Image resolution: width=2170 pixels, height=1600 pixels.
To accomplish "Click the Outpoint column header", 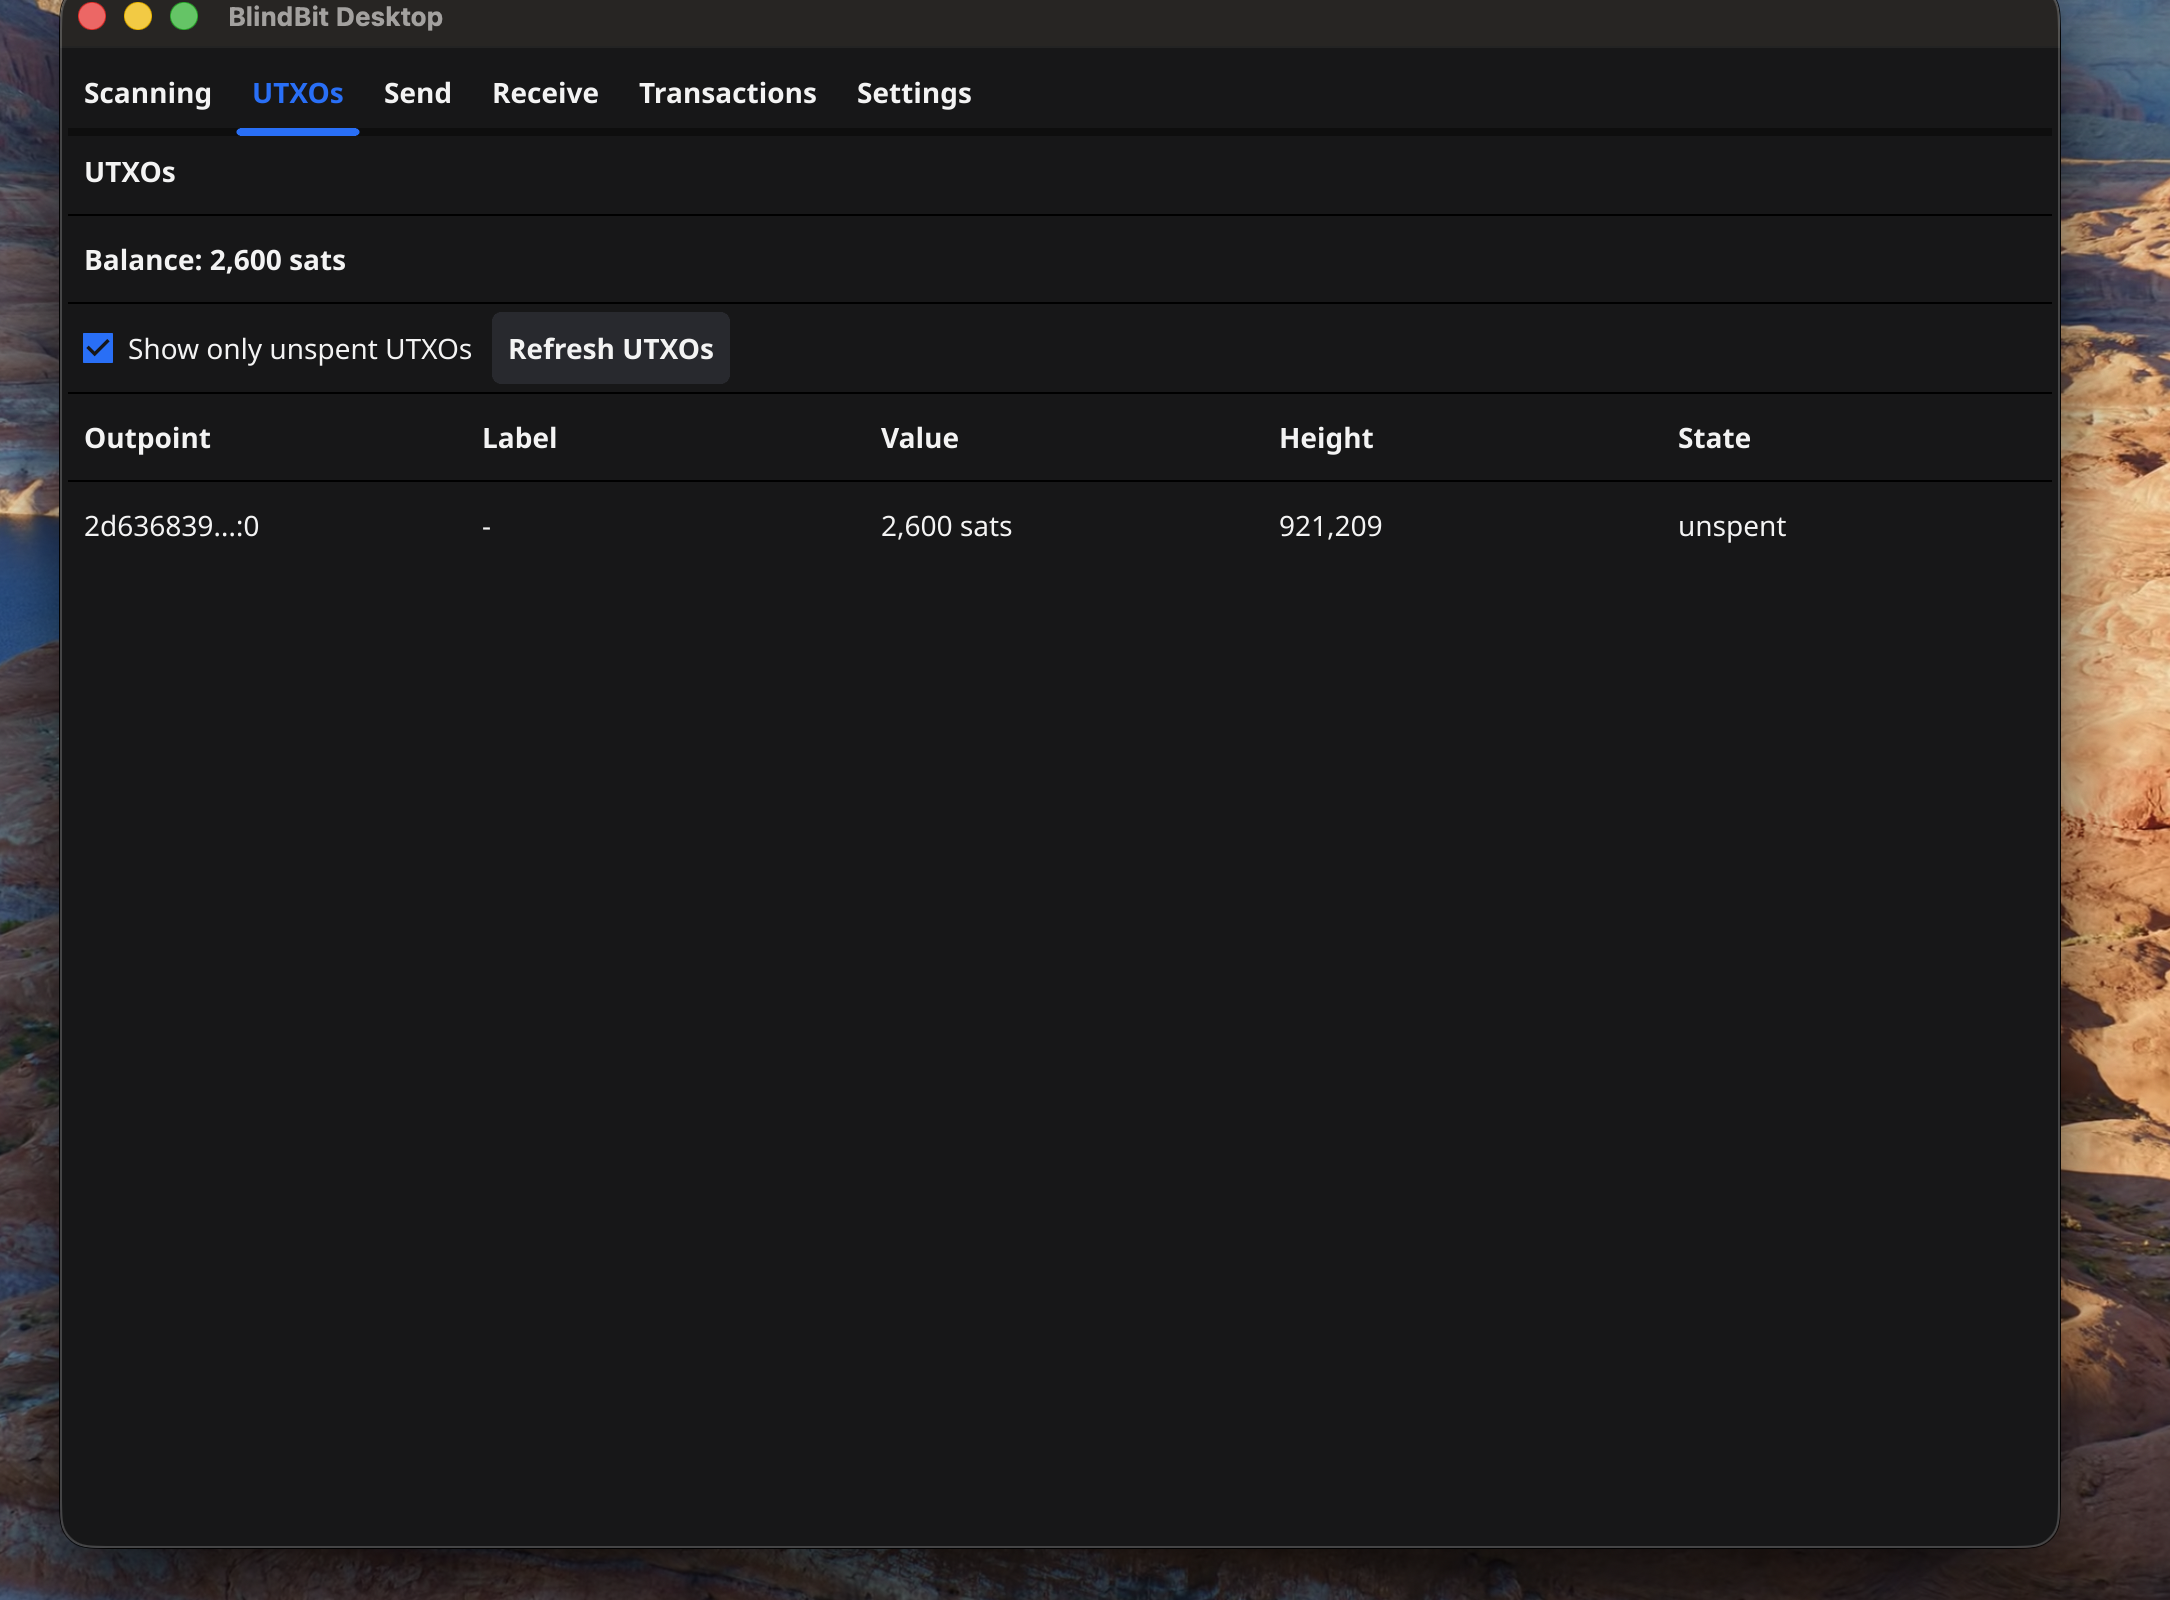I will [147, 438].
